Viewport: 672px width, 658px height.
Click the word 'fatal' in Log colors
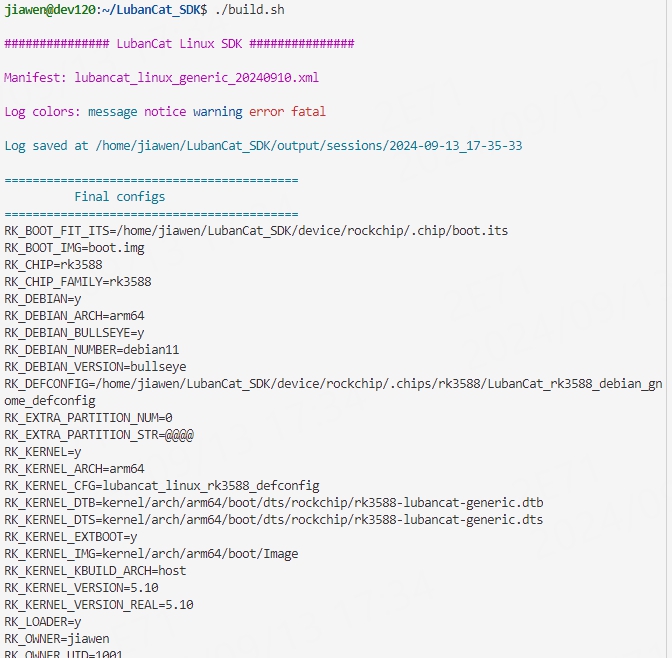(309, 111)
